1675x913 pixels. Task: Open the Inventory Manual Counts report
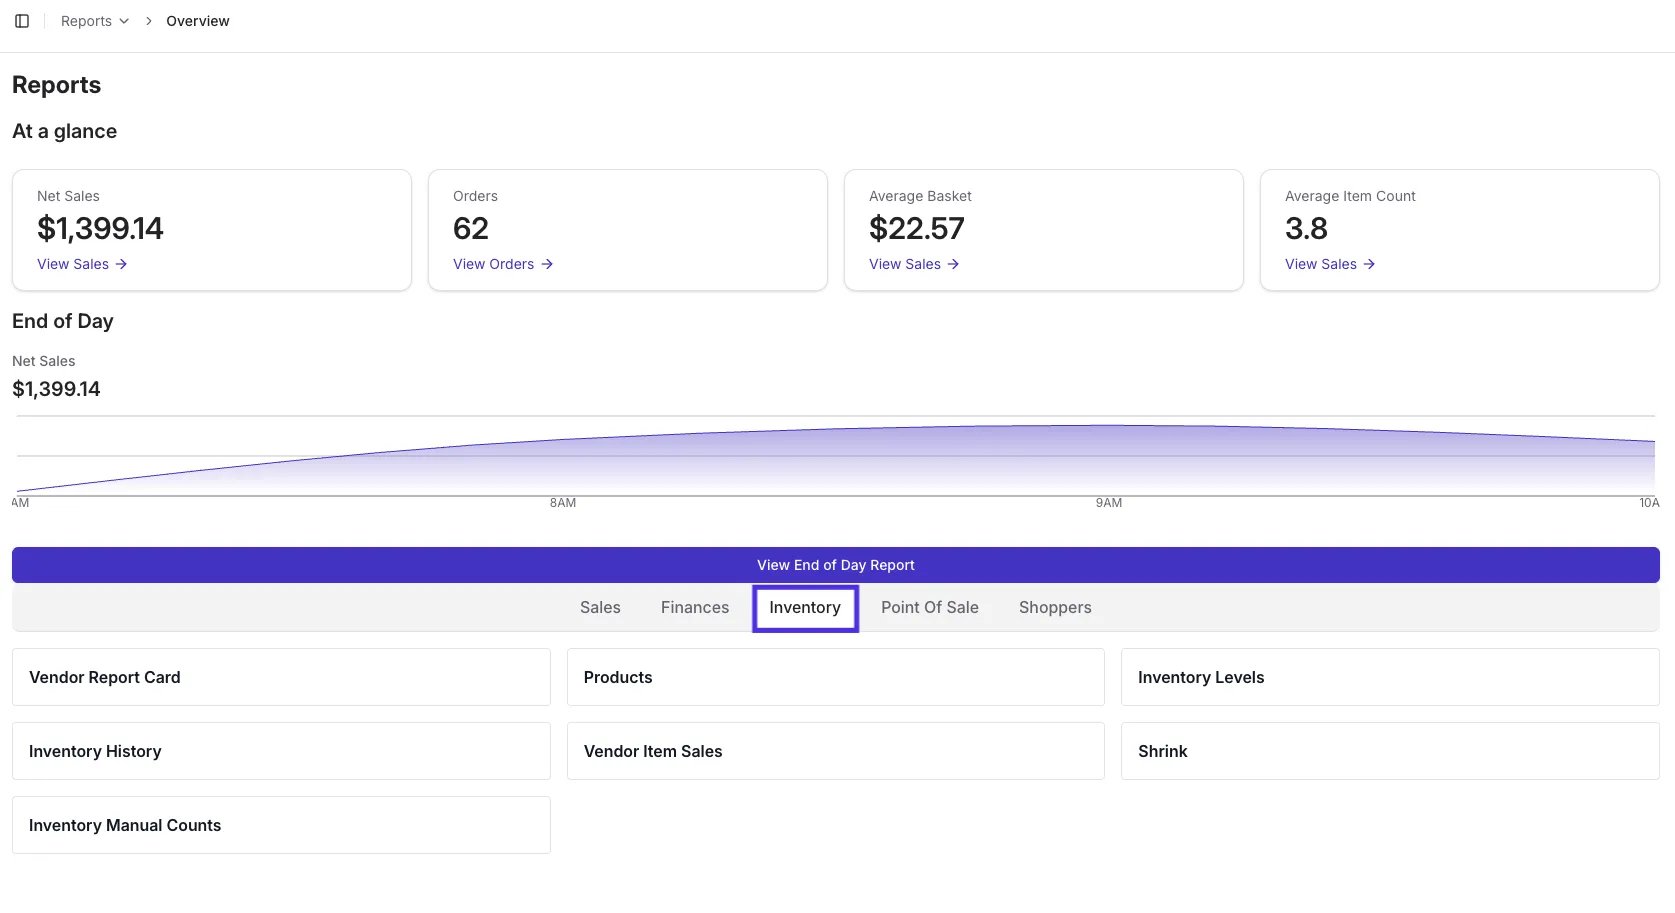(x=281, y=825)
